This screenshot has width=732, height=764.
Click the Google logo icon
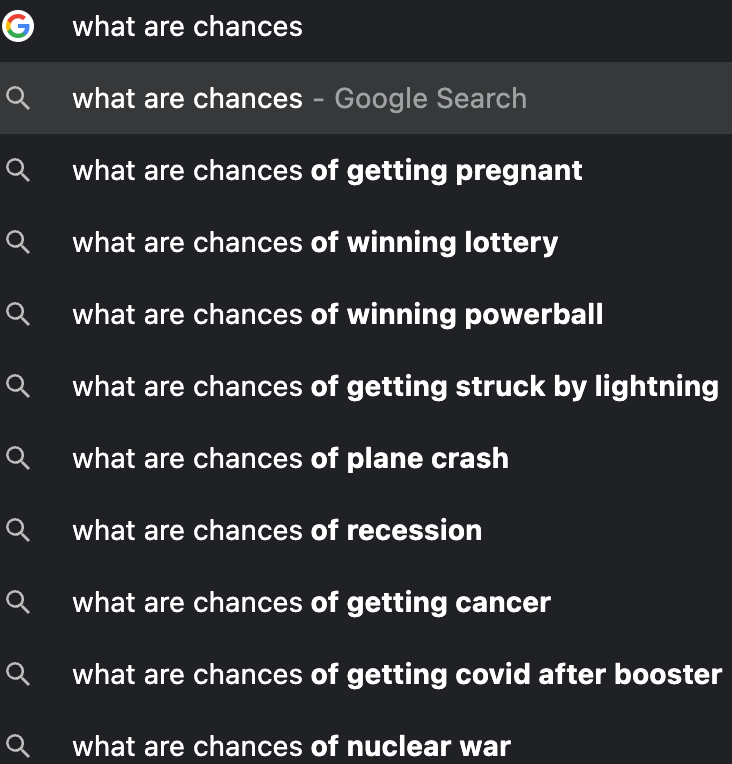click(x=18, y=26)
